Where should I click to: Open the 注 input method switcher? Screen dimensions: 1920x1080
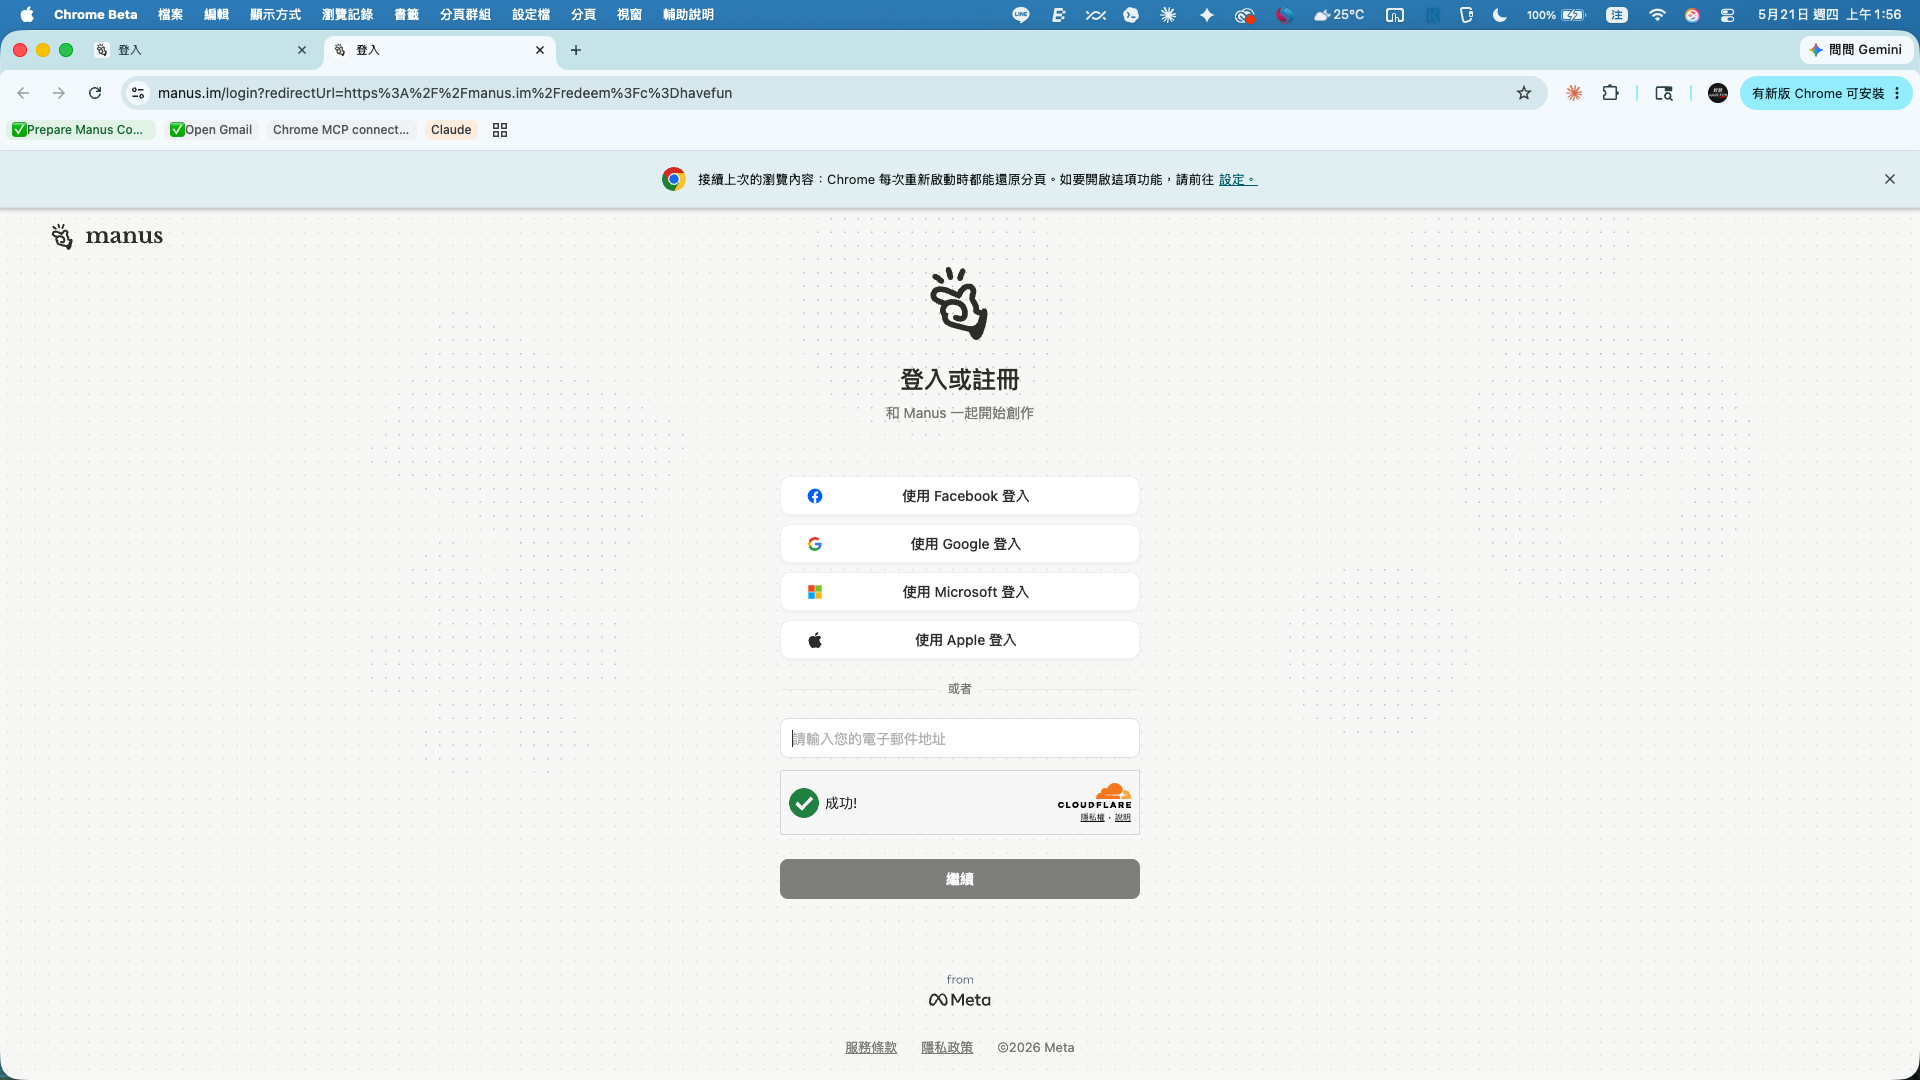1617,15
